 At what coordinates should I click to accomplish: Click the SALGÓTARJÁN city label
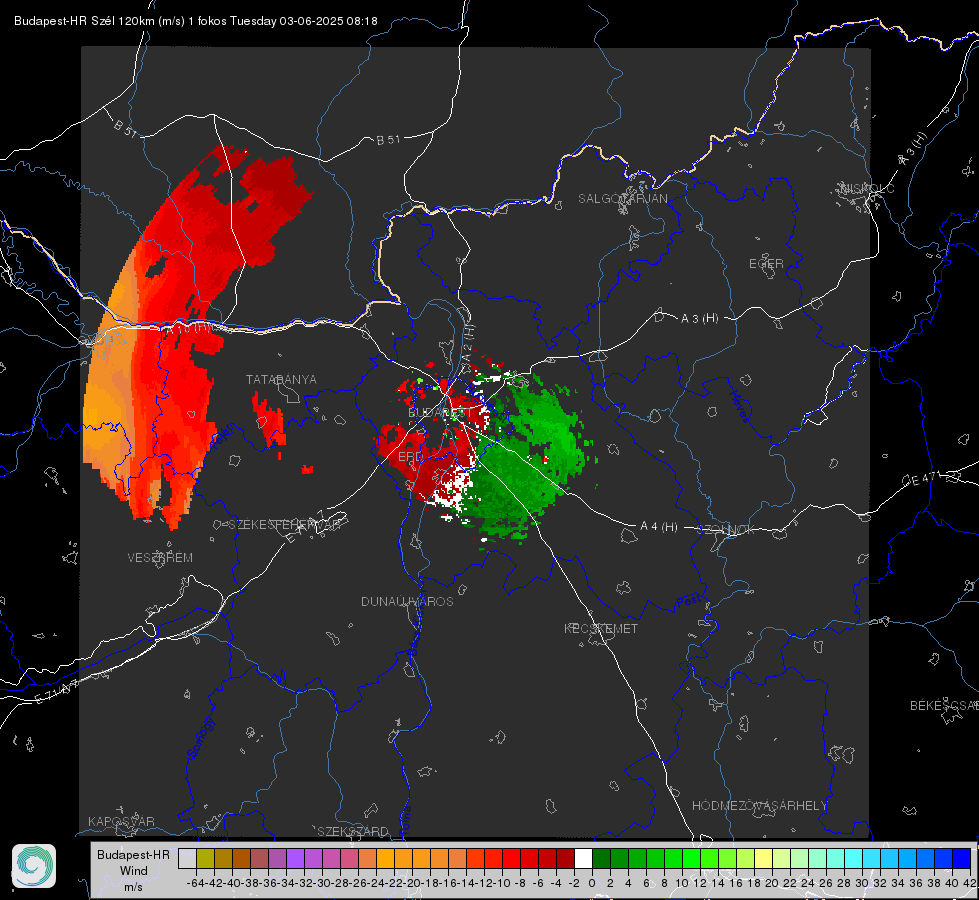tap(622, 199)
